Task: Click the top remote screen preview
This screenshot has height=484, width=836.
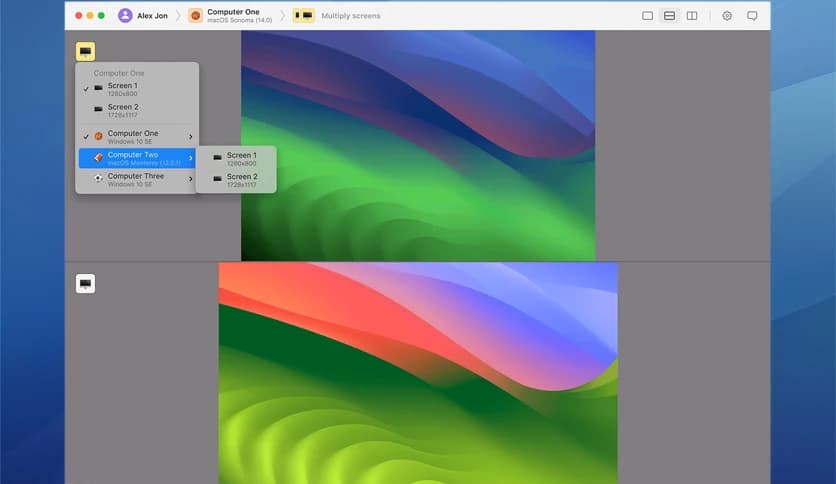Action: click(x=418, y=146)
